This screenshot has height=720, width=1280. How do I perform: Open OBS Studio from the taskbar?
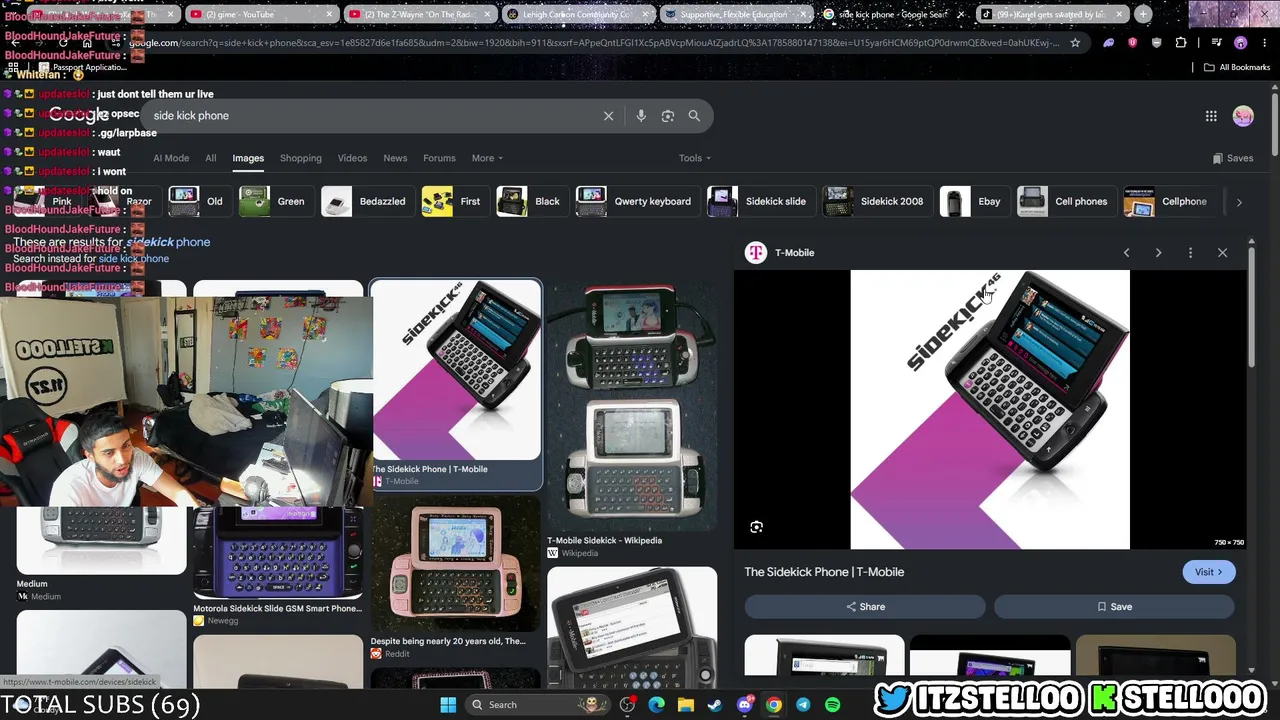pos(627,705)
